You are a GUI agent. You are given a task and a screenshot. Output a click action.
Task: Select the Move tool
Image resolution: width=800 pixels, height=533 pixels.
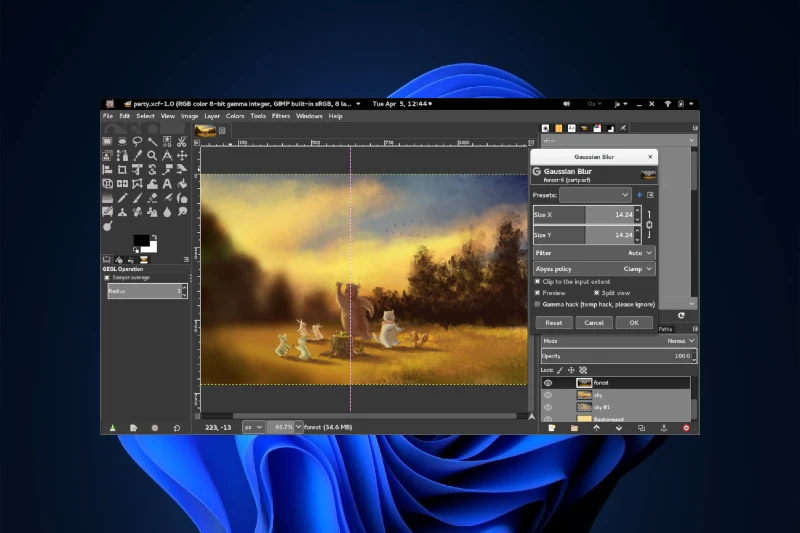(x=182, y=156)
